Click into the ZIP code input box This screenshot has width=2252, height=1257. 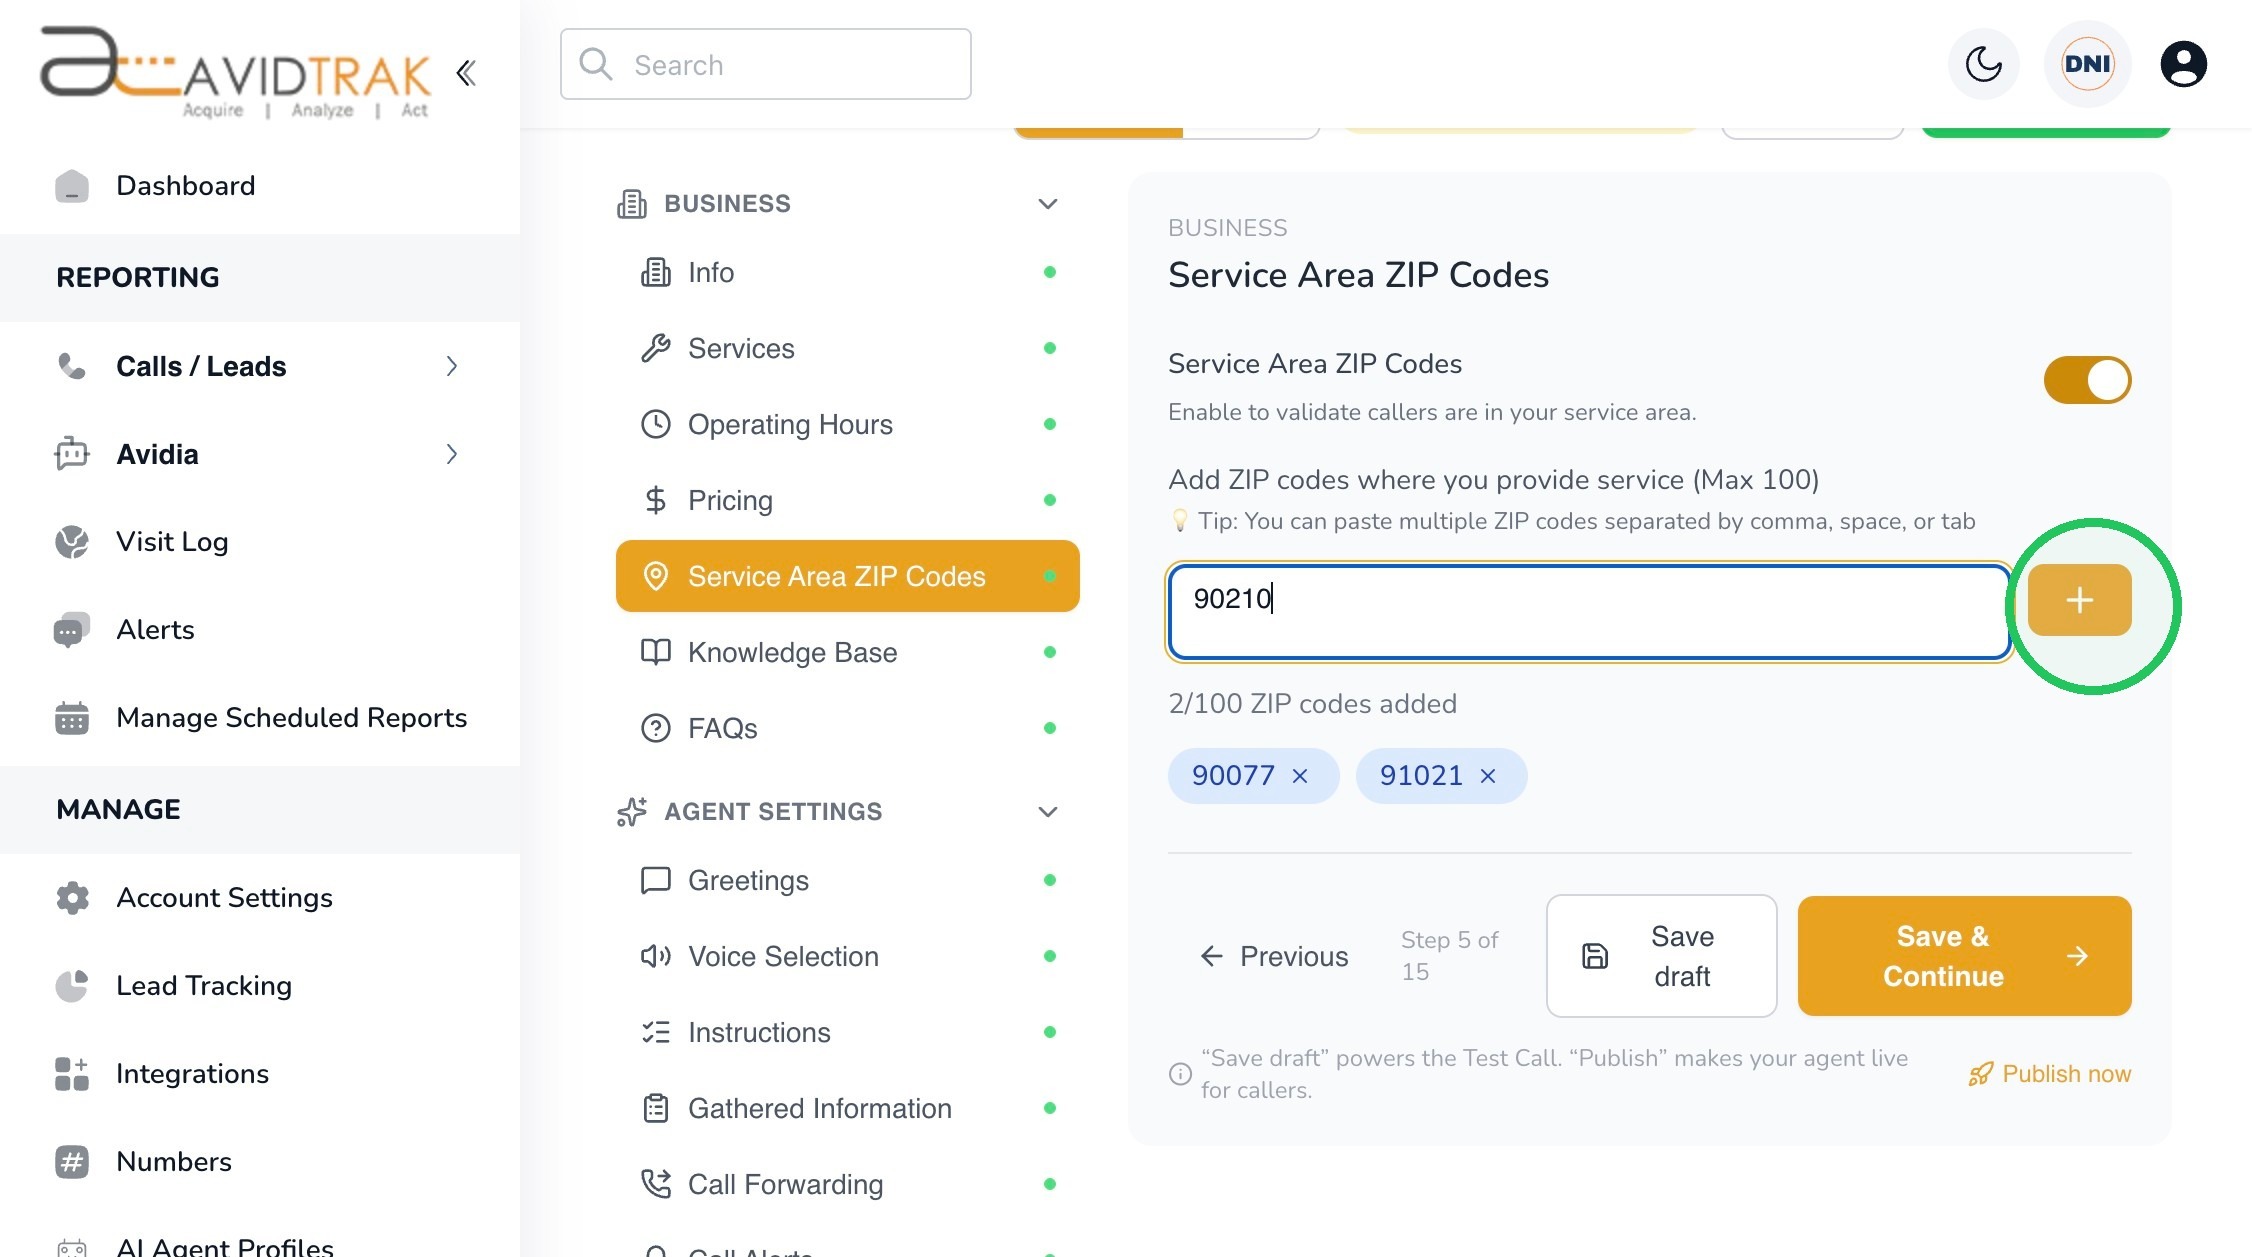(x=1589, y=612)
